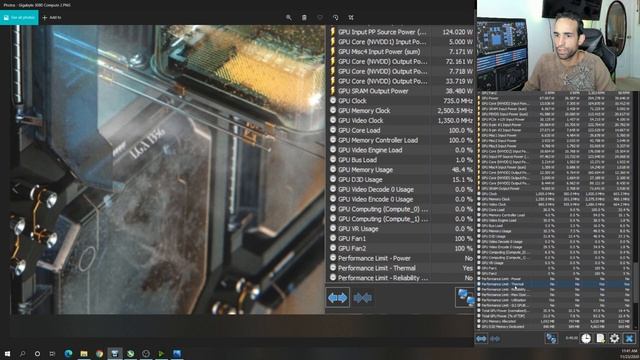The height and width of the screenshot is (360, 640).
Task: Select GPU Input PP Source Power row
Action: (400, 32)
